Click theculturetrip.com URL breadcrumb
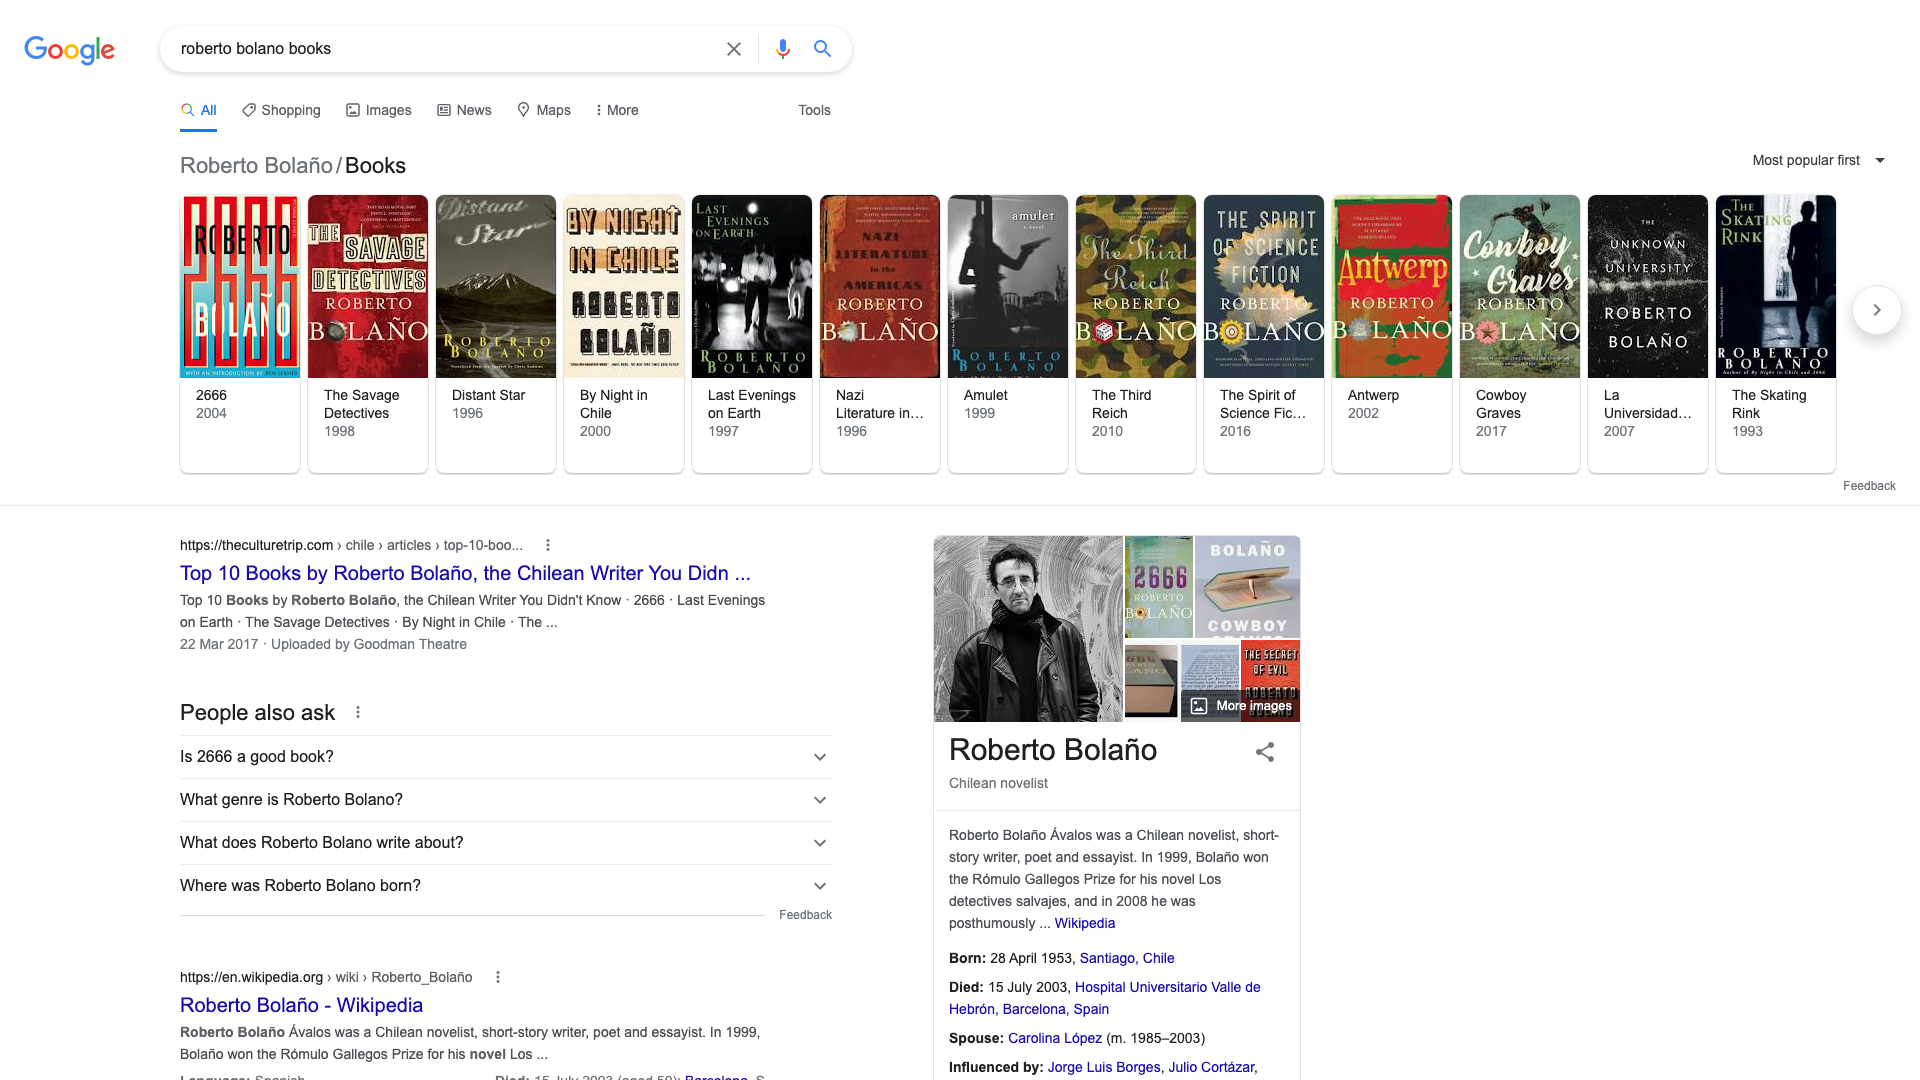The width and height of the screenshot is (1920, 1080). click(x=351, y=546)
